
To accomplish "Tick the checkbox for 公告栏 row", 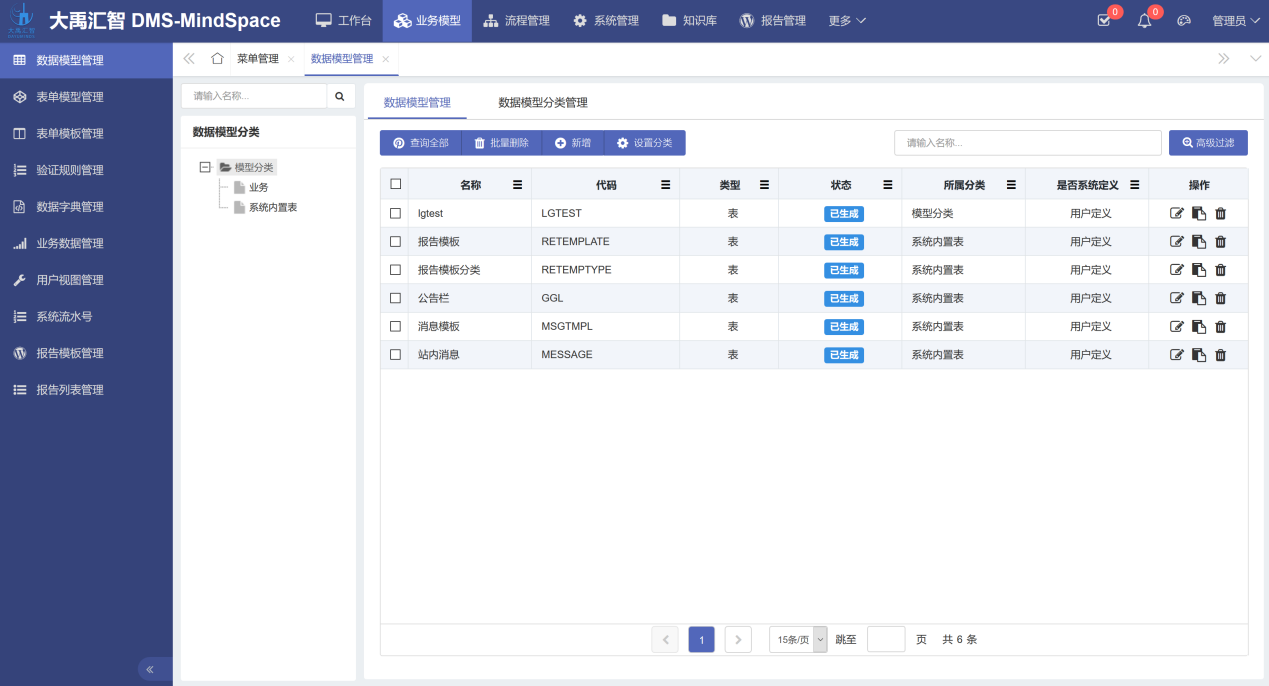I will [x=395, y=298].
